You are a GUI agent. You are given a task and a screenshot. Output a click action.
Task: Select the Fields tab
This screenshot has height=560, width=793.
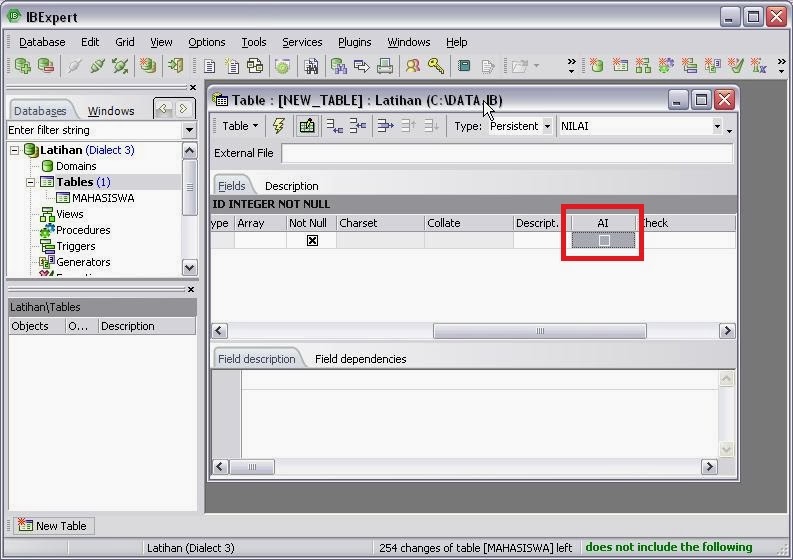232,186
